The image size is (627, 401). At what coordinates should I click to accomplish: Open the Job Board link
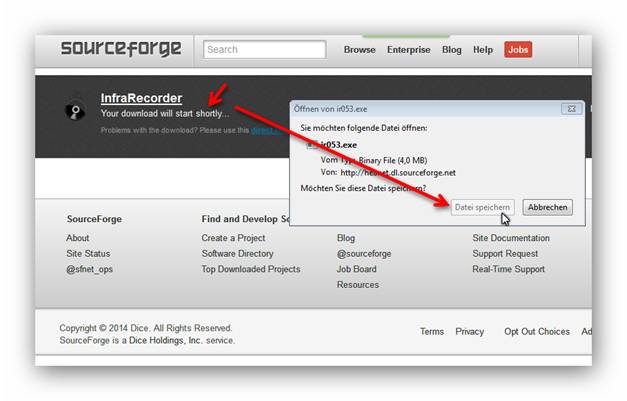pyautogui.click(x=356, y=269)
